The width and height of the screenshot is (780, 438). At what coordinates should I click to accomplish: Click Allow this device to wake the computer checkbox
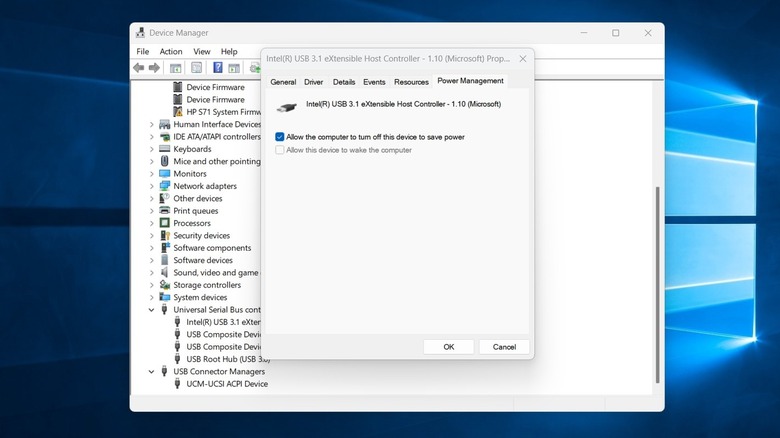coord(280,150)
